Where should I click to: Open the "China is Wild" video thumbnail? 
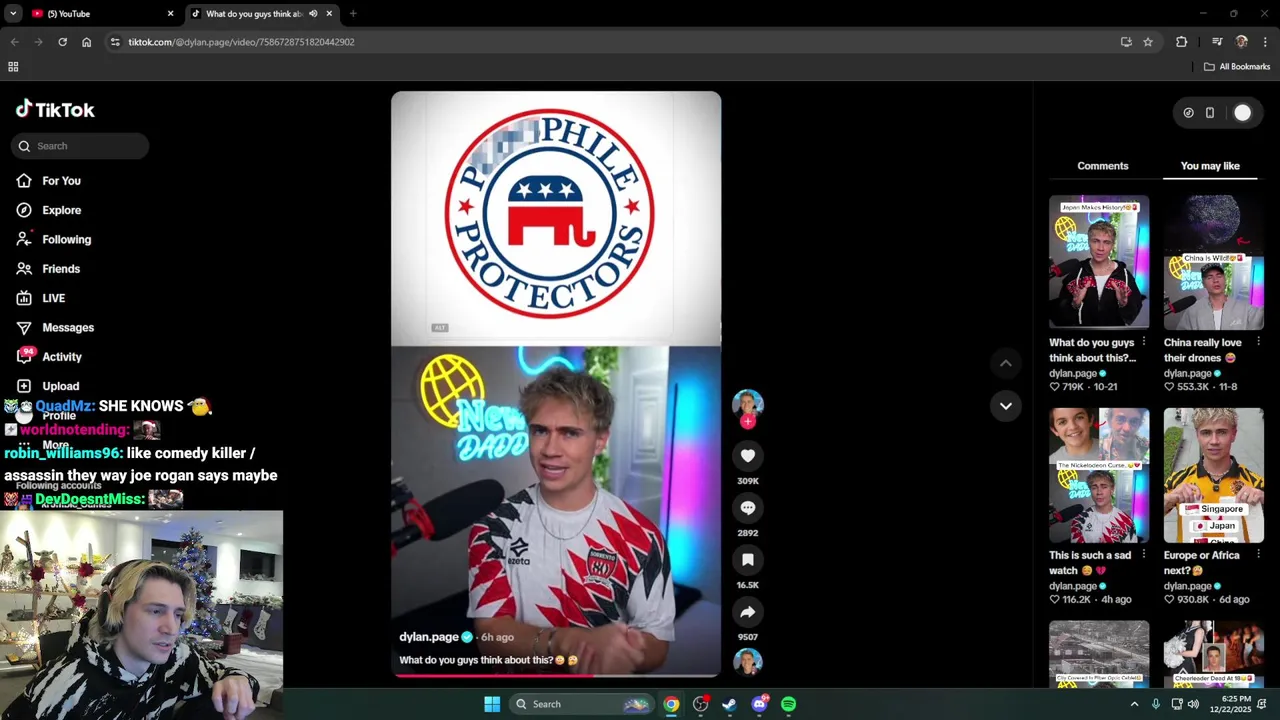click(x=1213, y=262)
